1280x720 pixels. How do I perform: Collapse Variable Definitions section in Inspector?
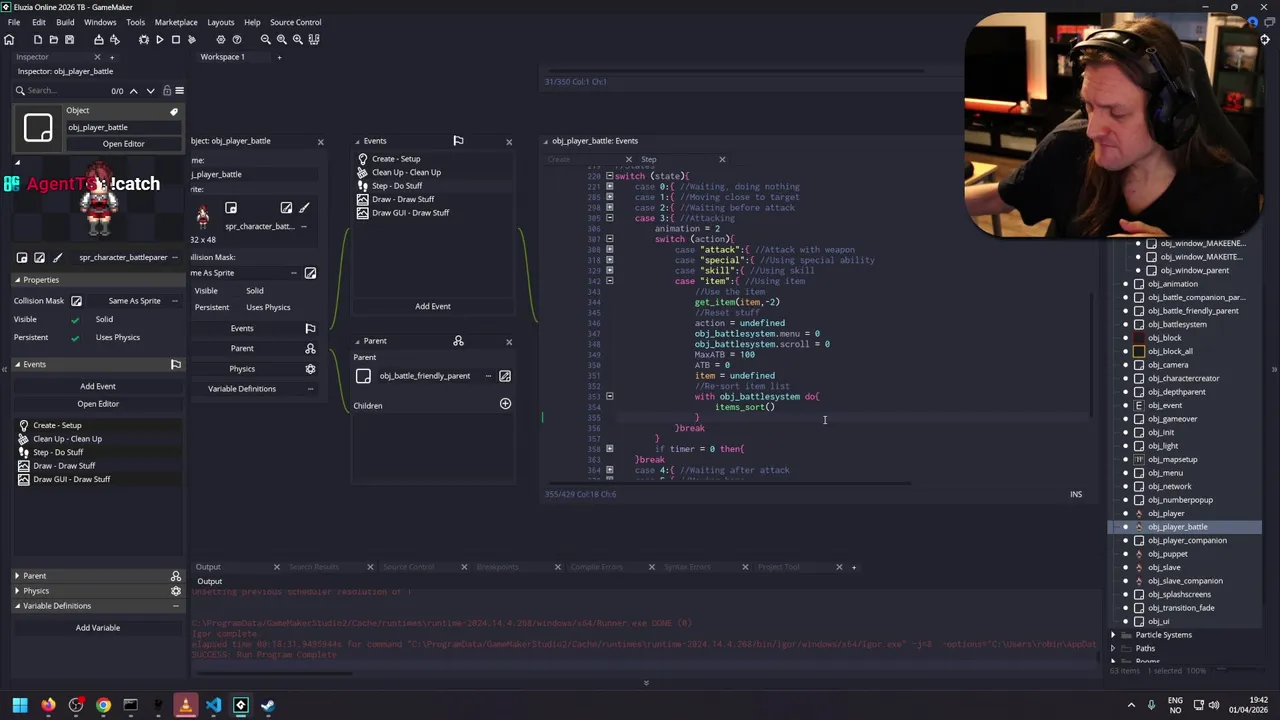click(x=17, y=606)
